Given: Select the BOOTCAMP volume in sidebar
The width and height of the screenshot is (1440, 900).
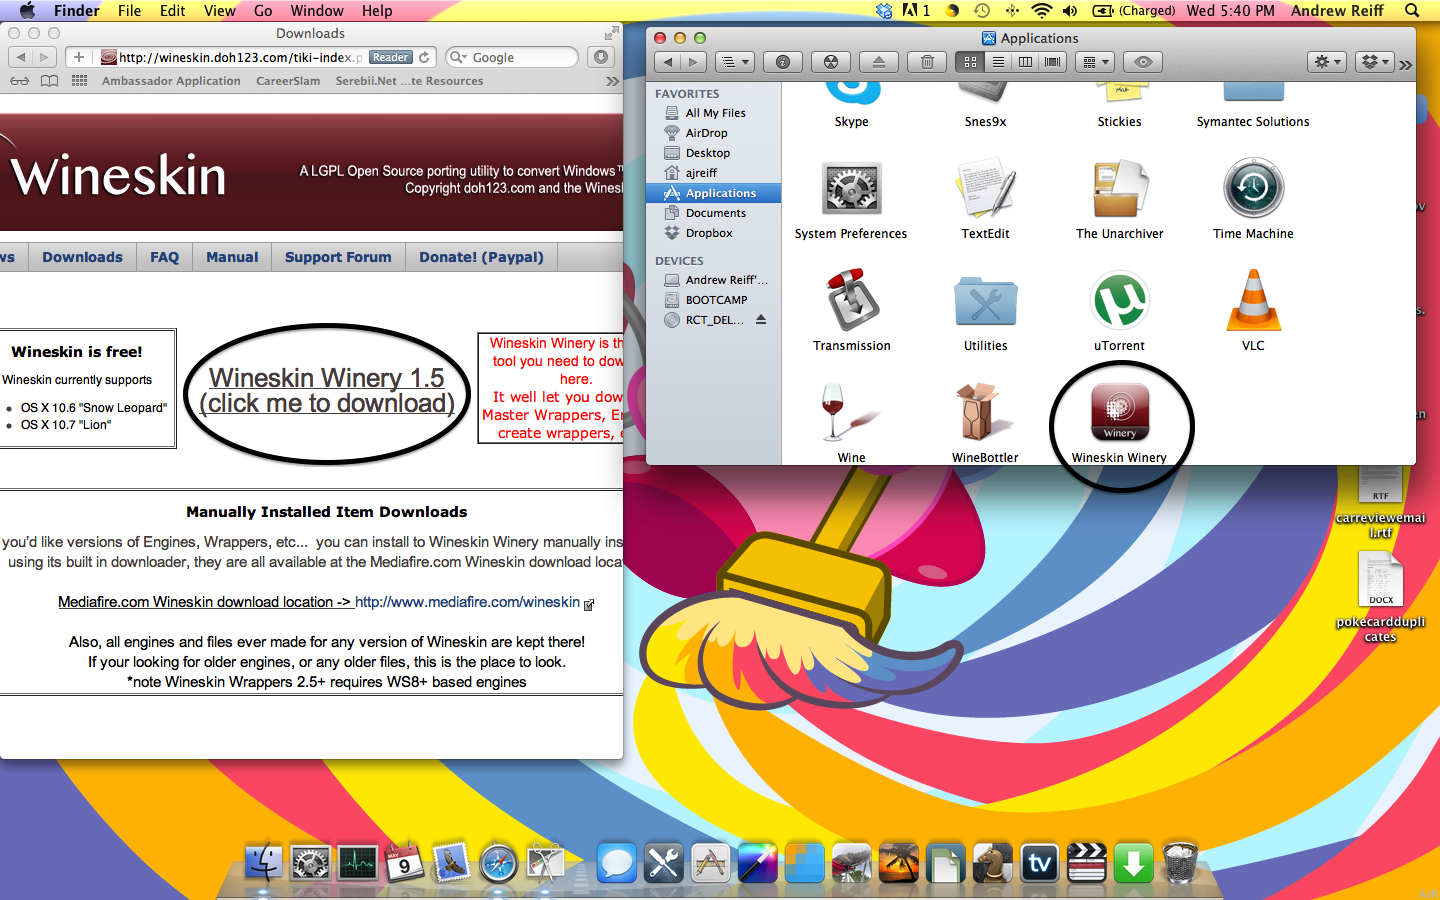Looking at the screenshot, I should 714,300.
